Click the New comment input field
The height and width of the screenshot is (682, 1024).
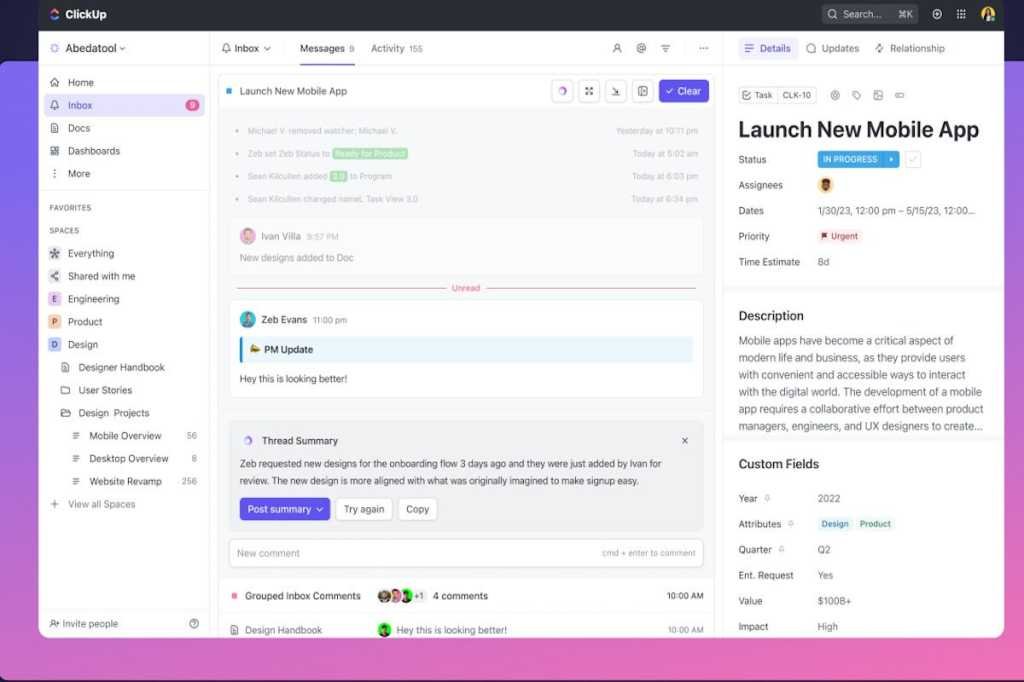pyautogui.click(x=400, y=553)
